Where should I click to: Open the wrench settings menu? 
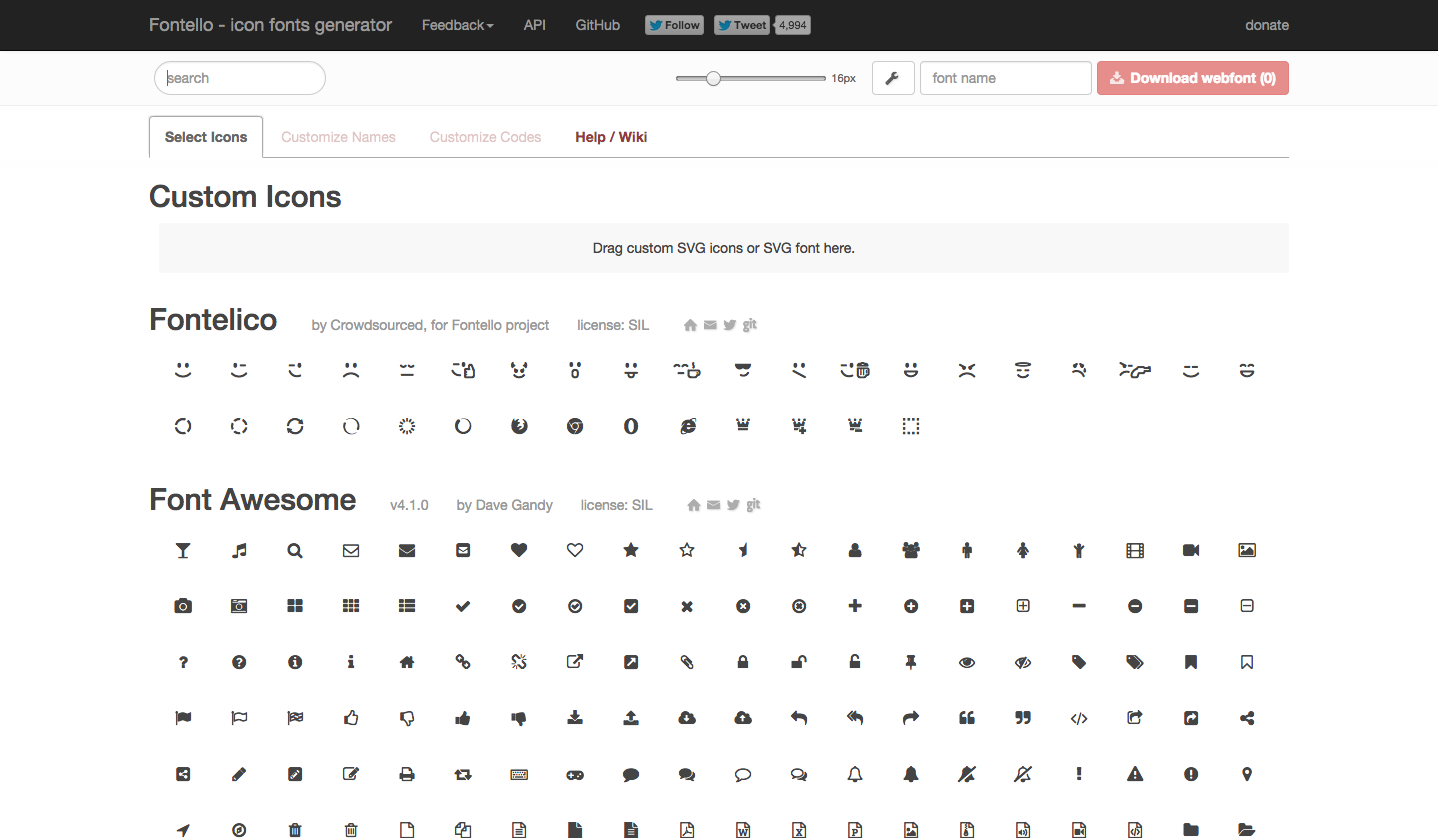[x=893, y=78]
